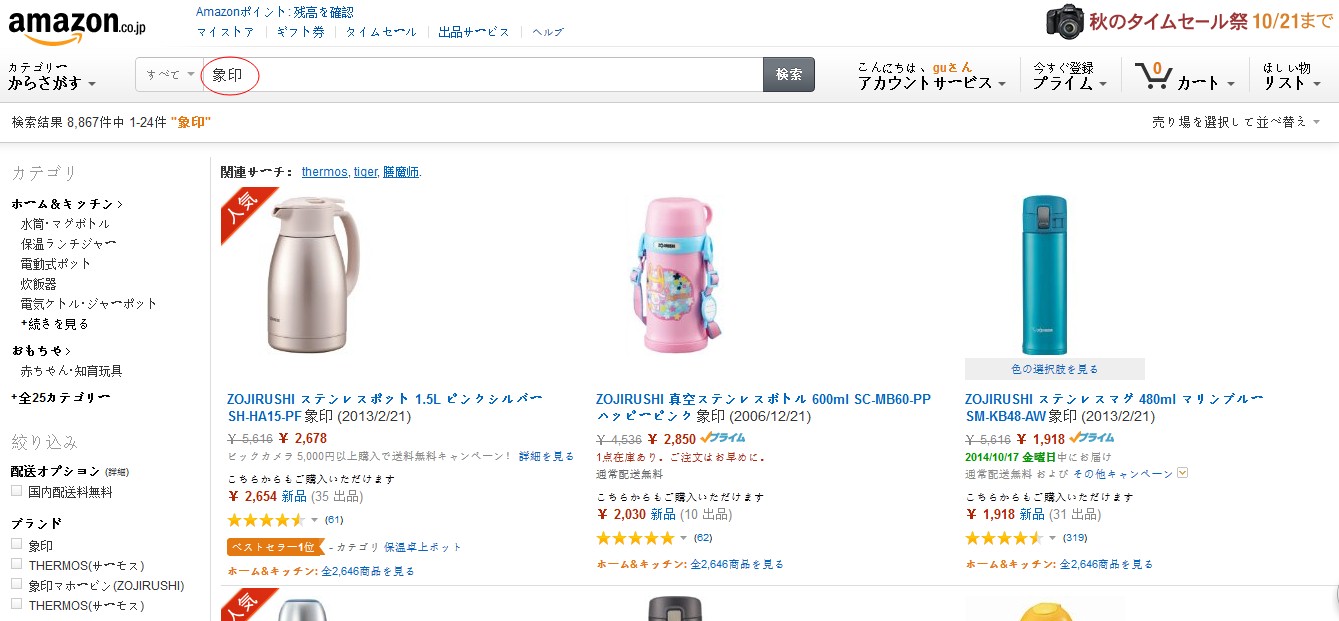
Task: Select 出品サービス in top navigation
Action: point(474,32)
